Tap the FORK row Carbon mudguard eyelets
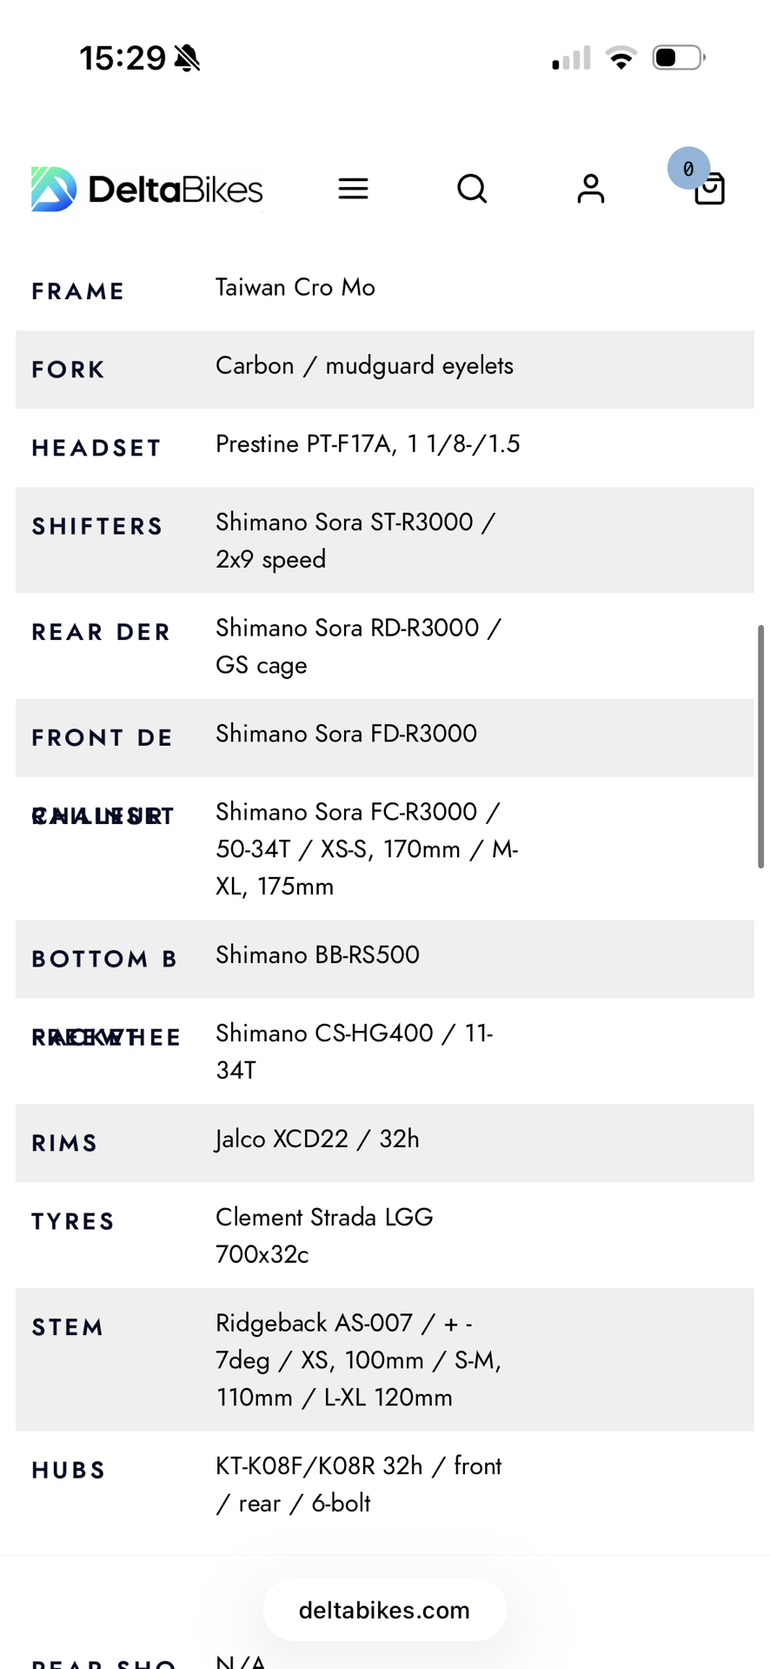This screenshot has width=770, height=1669. (x=364, y=366)
